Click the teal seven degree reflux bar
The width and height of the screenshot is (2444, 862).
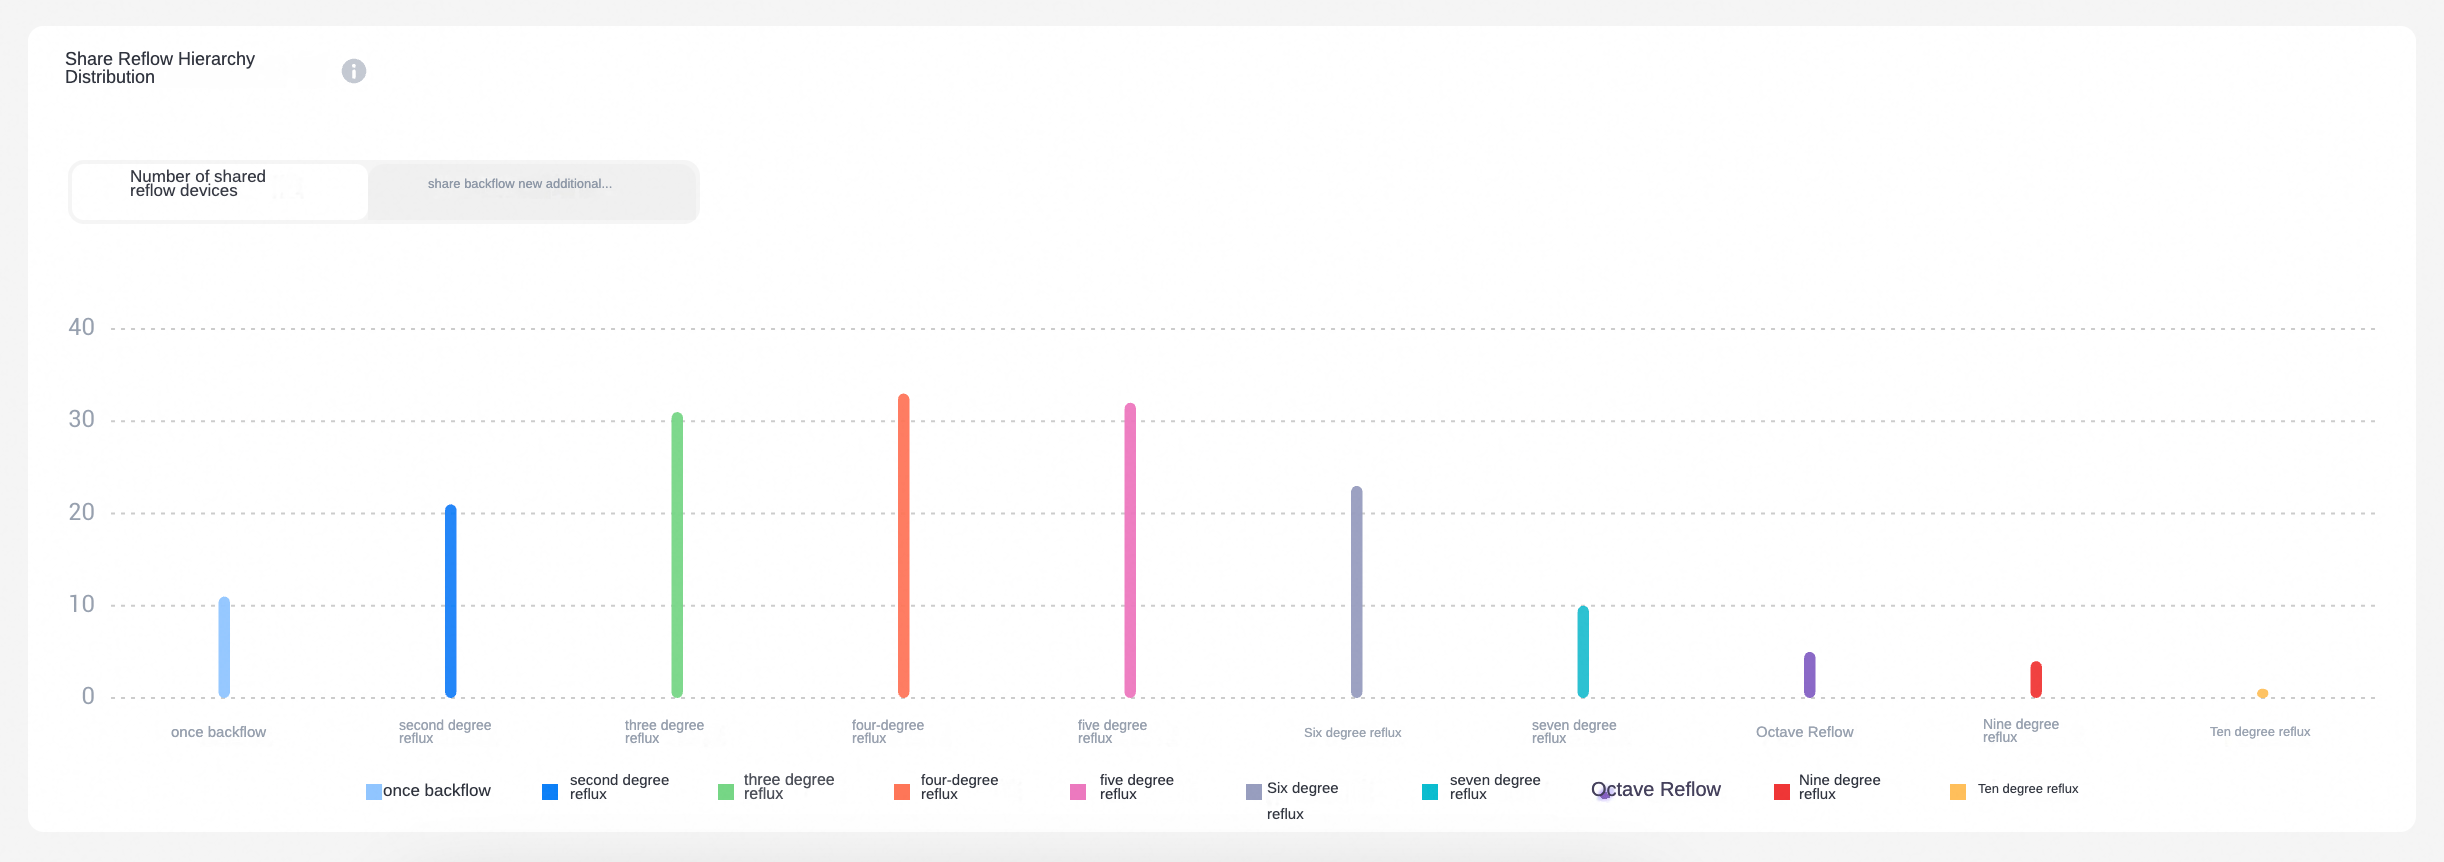tap(1583, 652)
